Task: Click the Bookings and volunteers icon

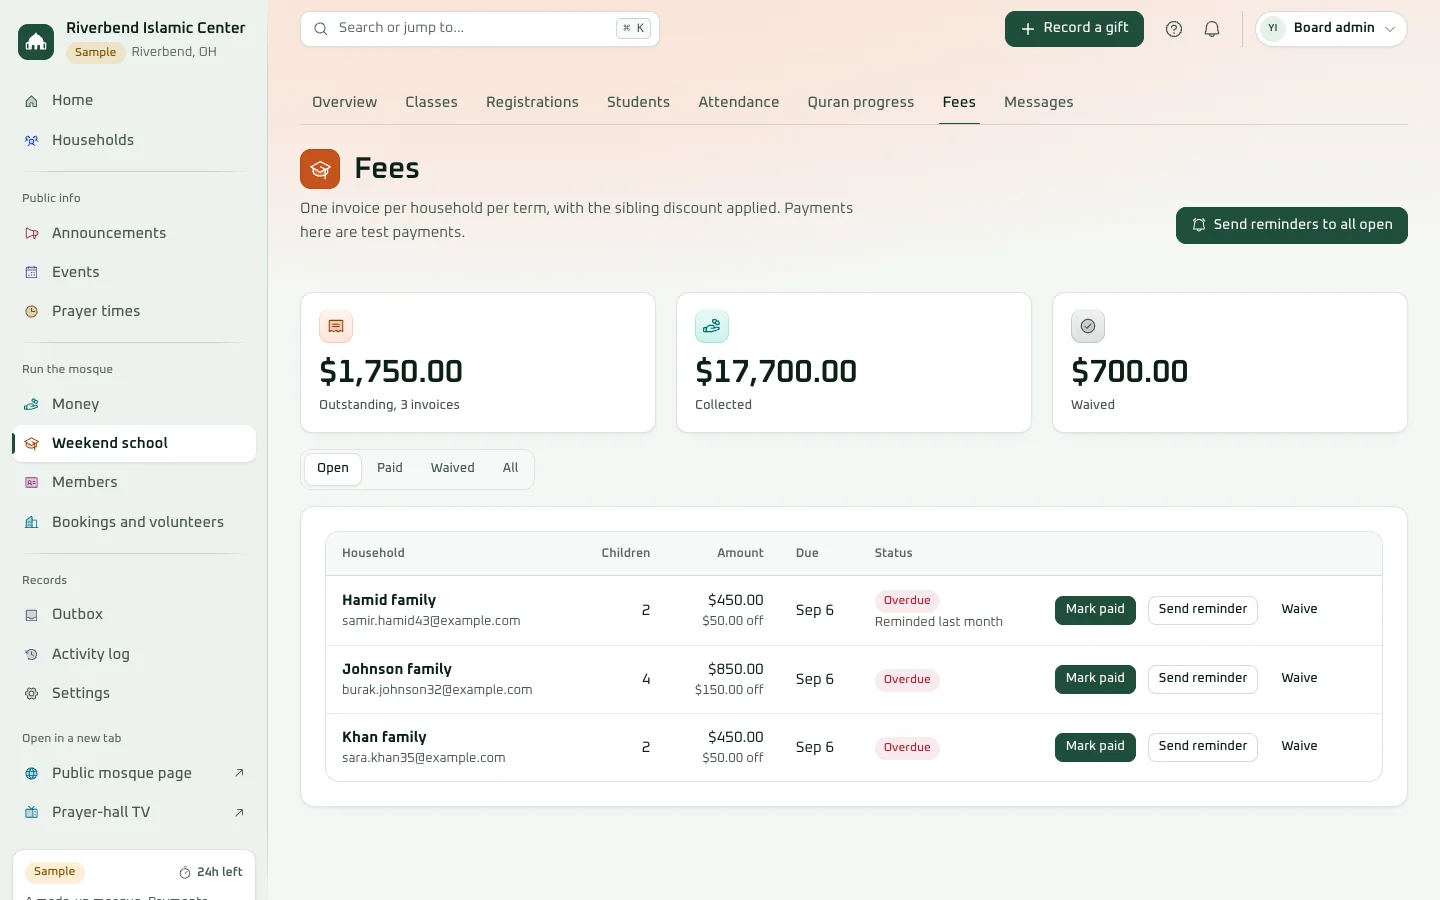Action: [32, 523]
